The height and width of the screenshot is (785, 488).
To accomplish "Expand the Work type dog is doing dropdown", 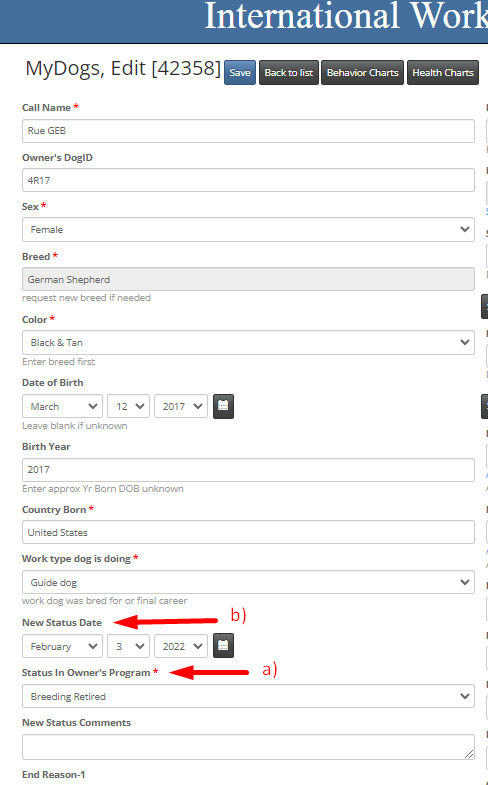I will (x=248, y=582).
